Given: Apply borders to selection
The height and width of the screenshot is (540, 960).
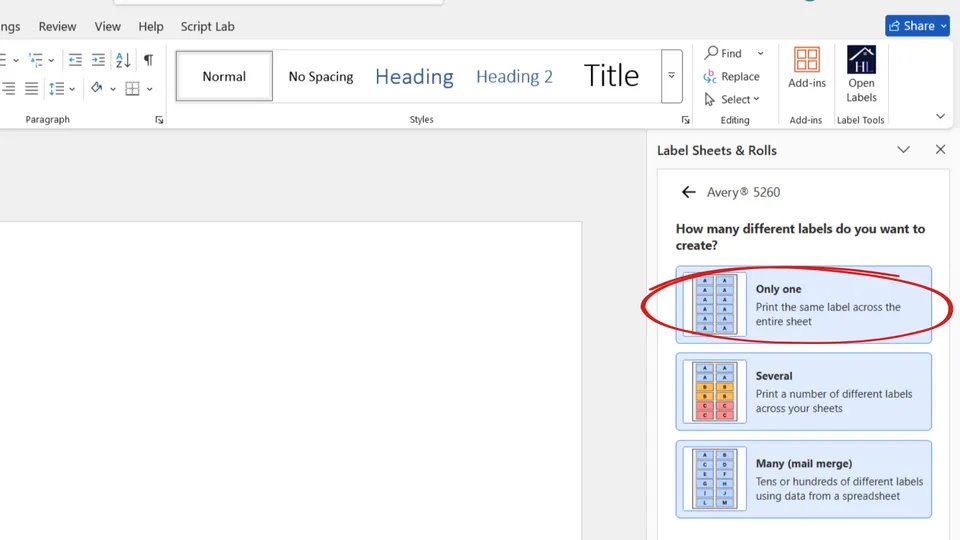Looking at the screenshot, I should click(x=132, y=89).
